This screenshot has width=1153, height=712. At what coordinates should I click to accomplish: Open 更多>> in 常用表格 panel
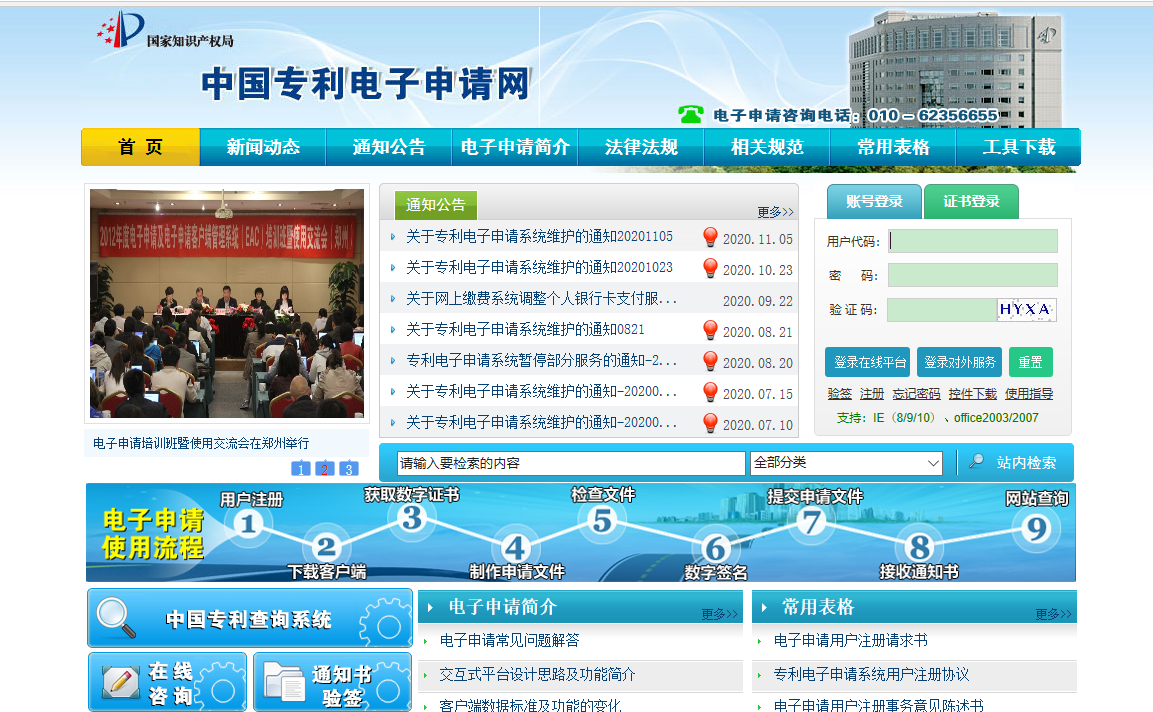click(x=1053, y=614)
